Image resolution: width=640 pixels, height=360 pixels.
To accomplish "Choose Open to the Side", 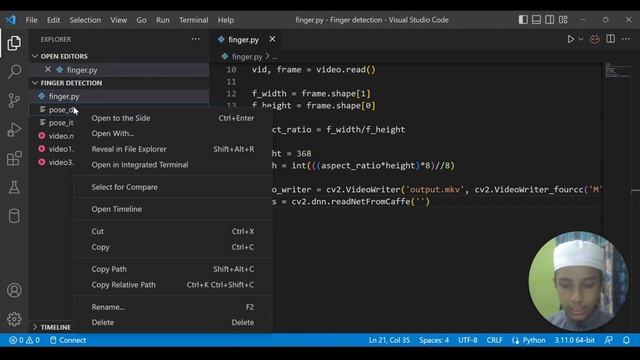I will (173, 118).
